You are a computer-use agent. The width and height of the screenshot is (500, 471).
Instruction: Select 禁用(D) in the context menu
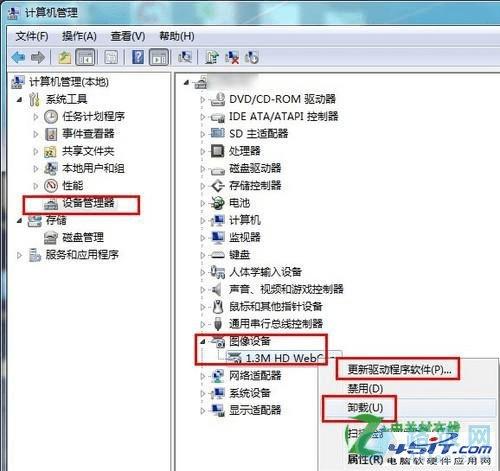(365, 388)
